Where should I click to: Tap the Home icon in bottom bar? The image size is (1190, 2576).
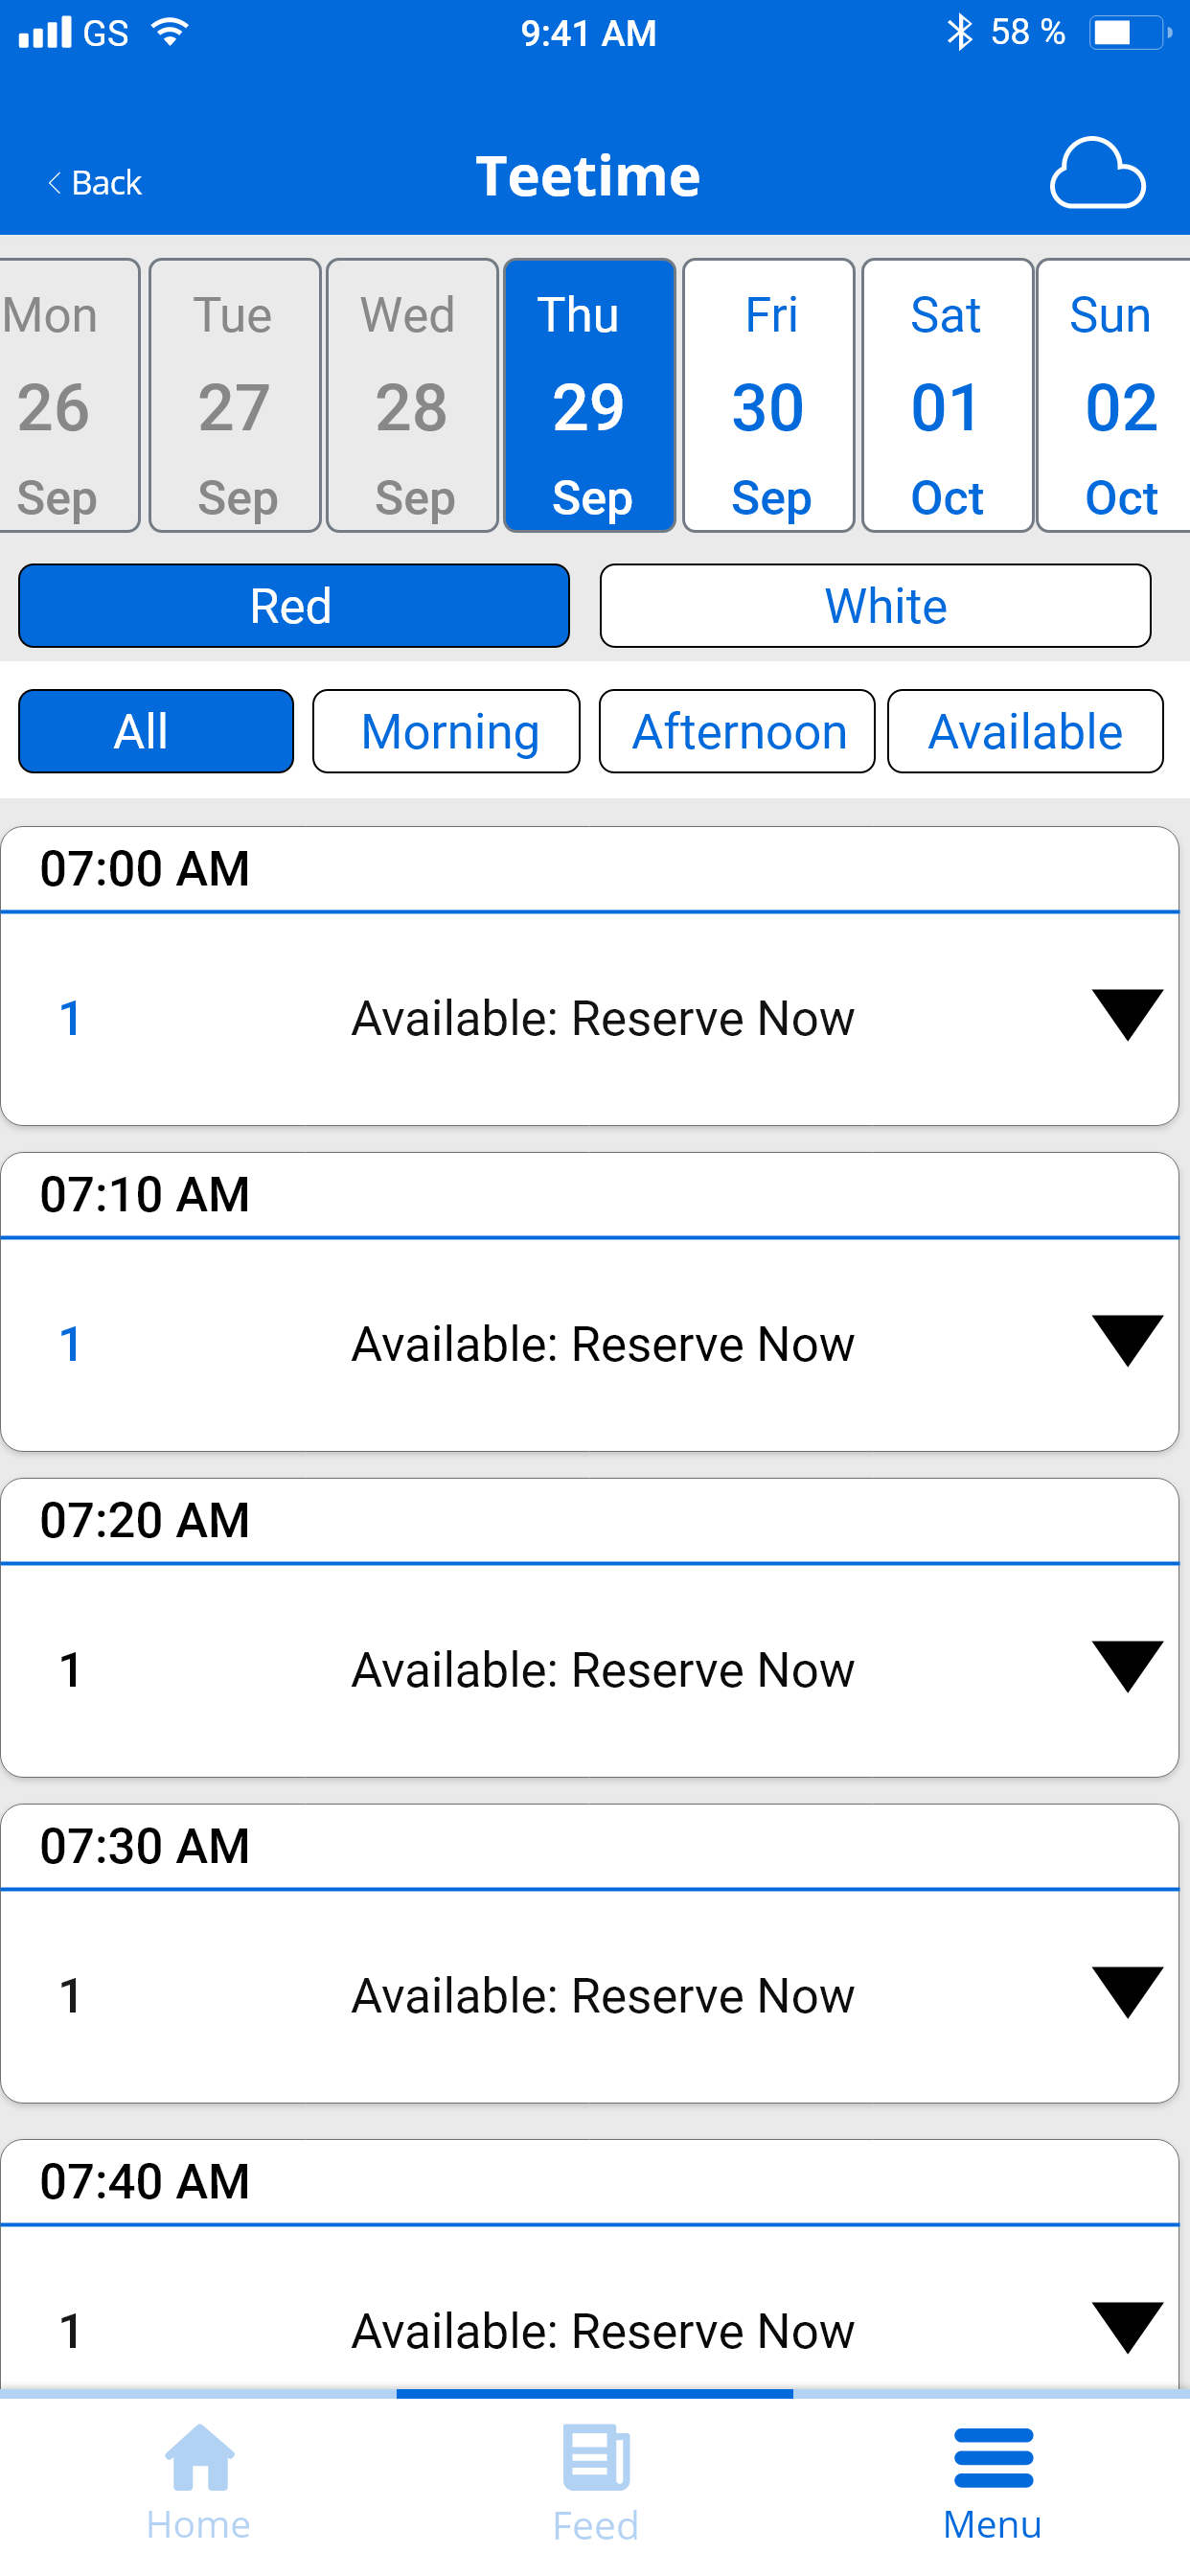click(x=199, y=2456)
